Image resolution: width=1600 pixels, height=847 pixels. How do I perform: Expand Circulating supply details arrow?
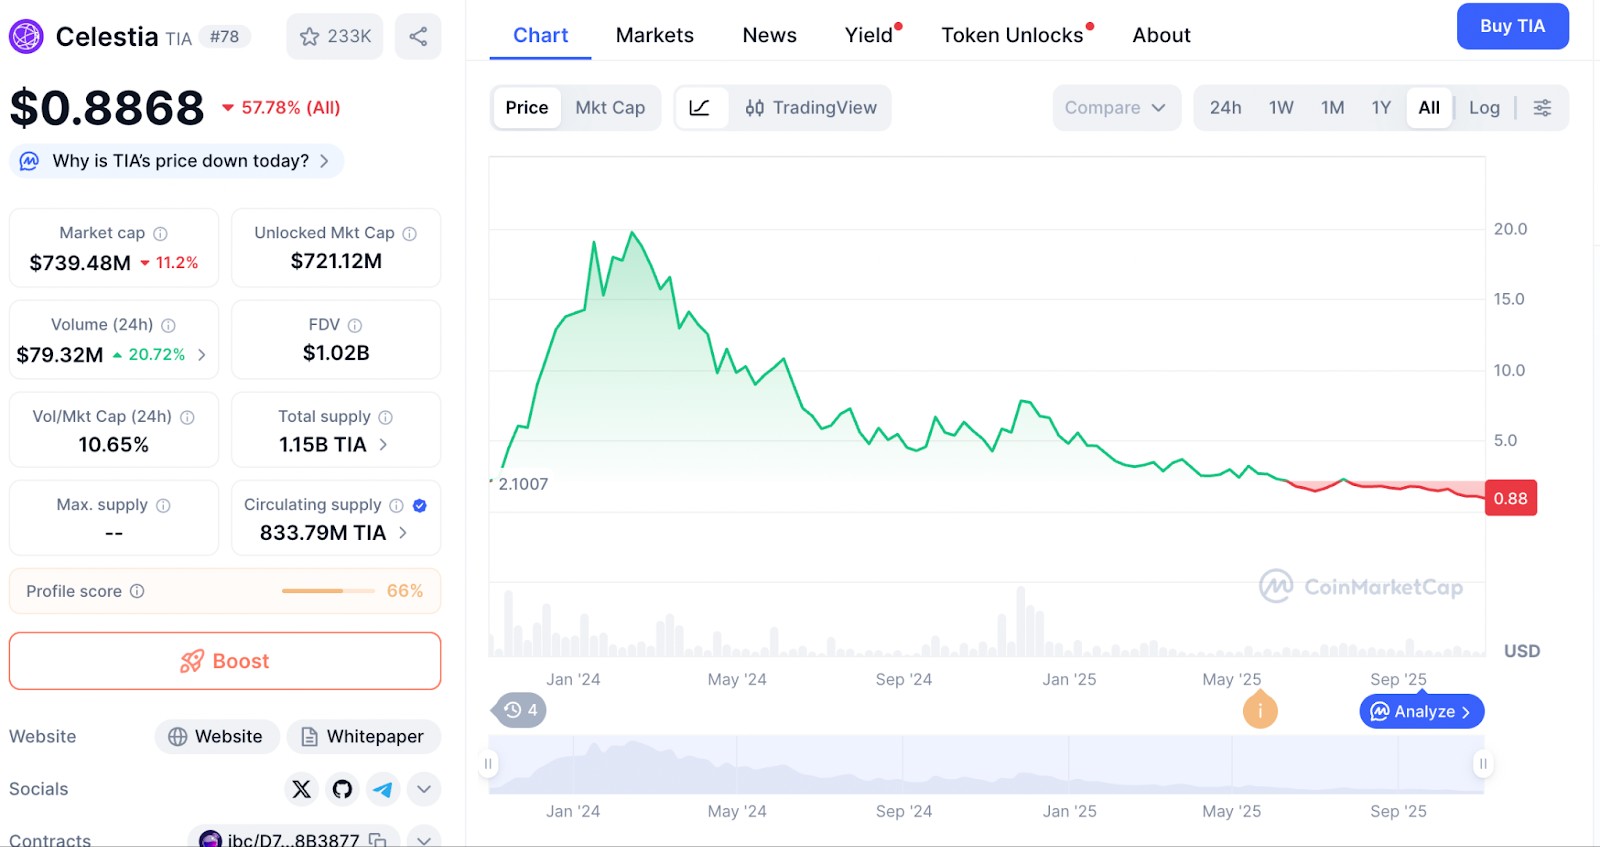[403, 533]
